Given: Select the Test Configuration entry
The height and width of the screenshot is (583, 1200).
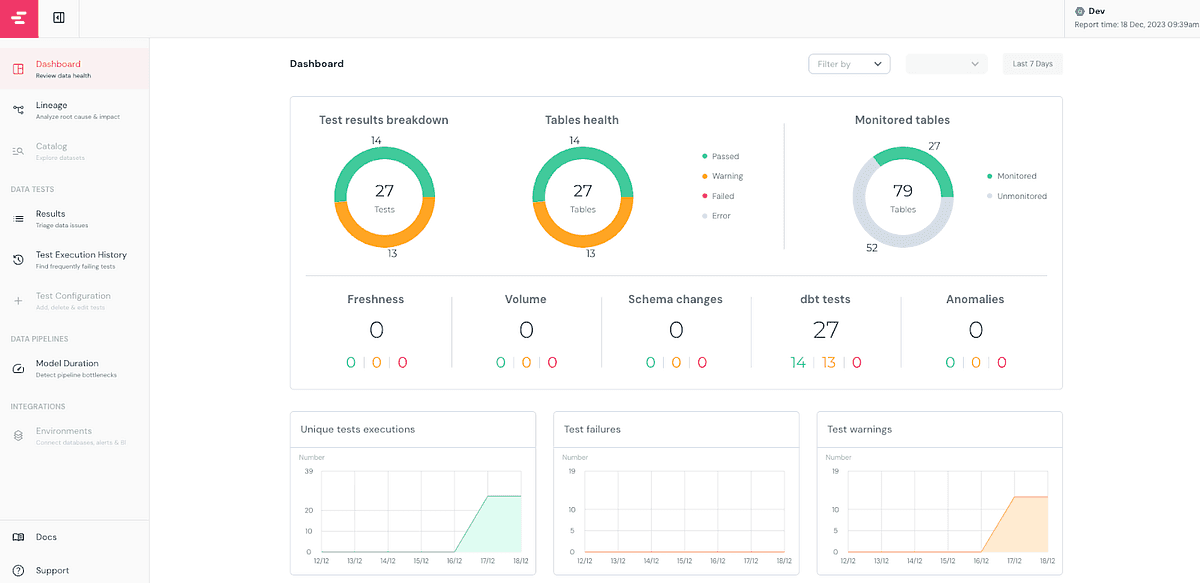Looking at the screenshot, I should tap(75, 301).
